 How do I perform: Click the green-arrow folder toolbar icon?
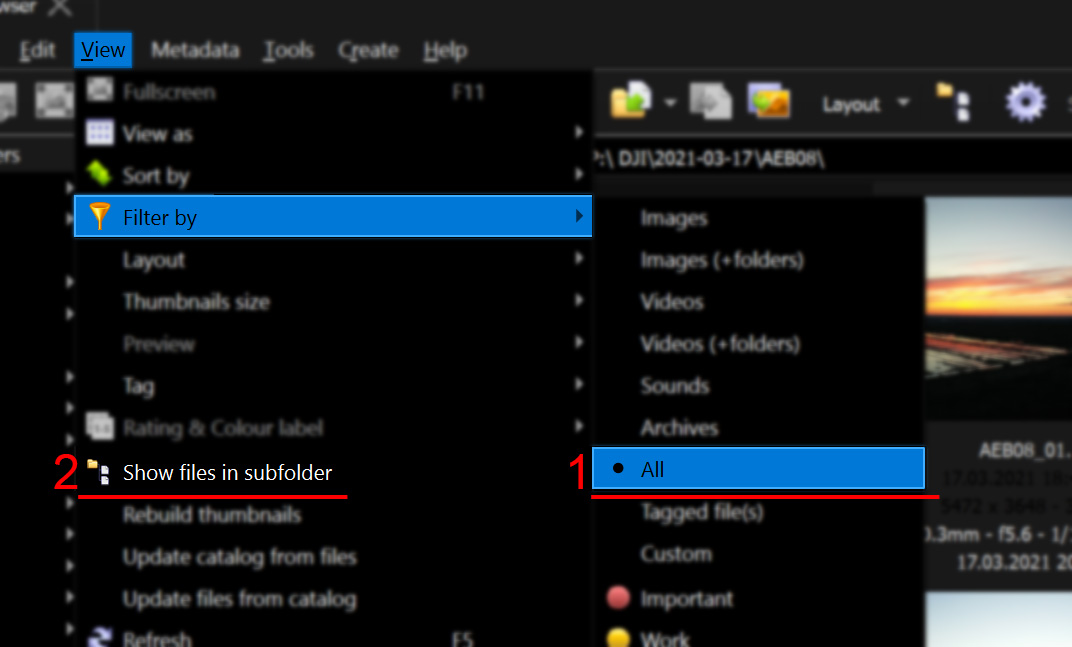click(x=632, y=101)
